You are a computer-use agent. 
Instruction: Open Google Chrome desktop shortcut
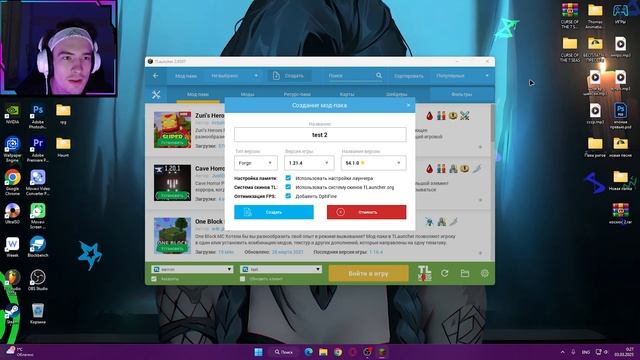click(12, 183)
